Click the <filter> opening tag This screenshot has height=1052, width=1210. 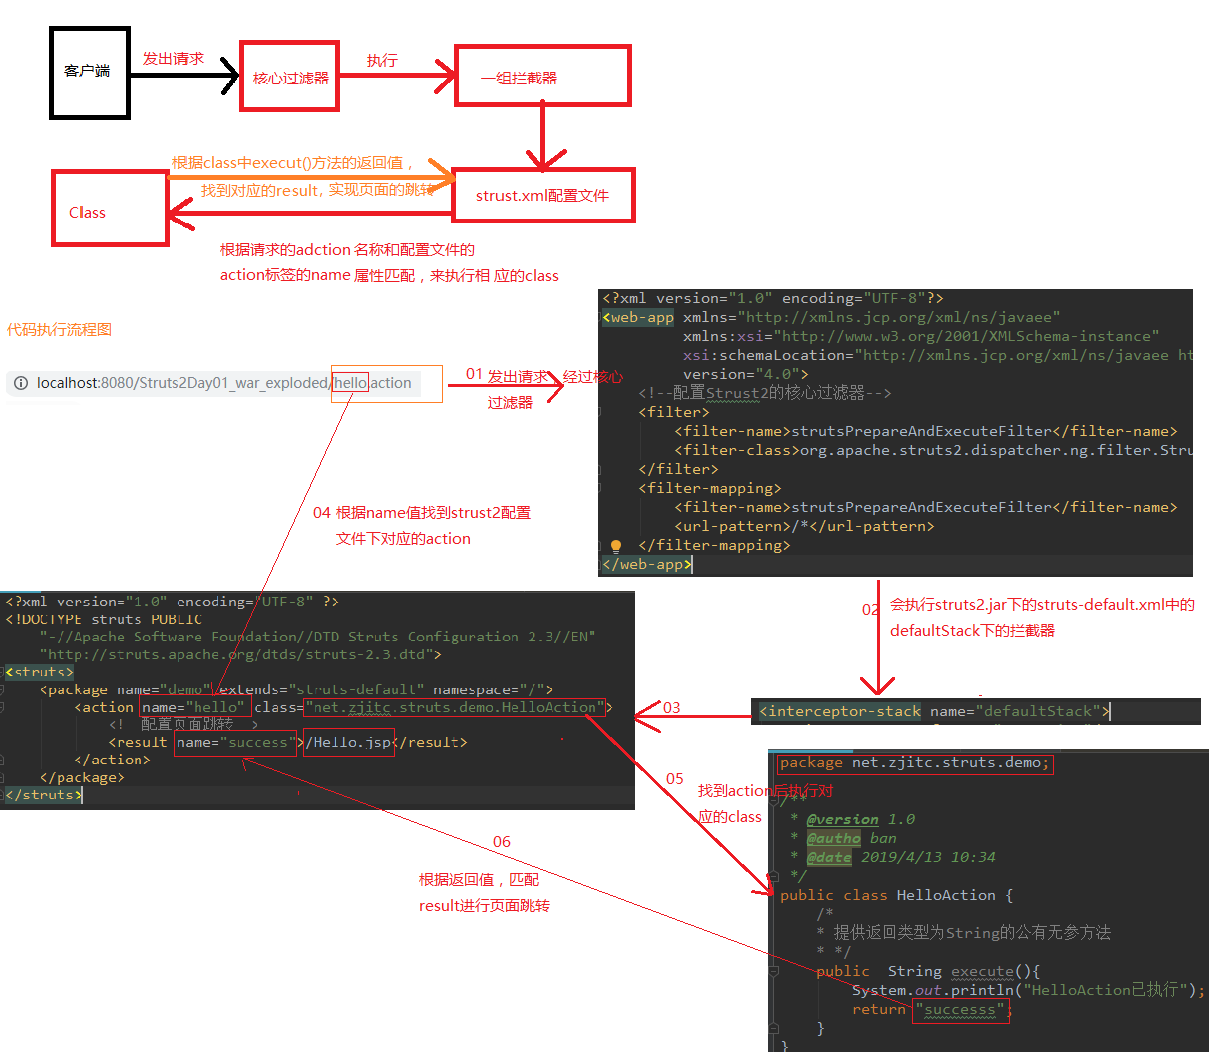click(x=674, y=412)
